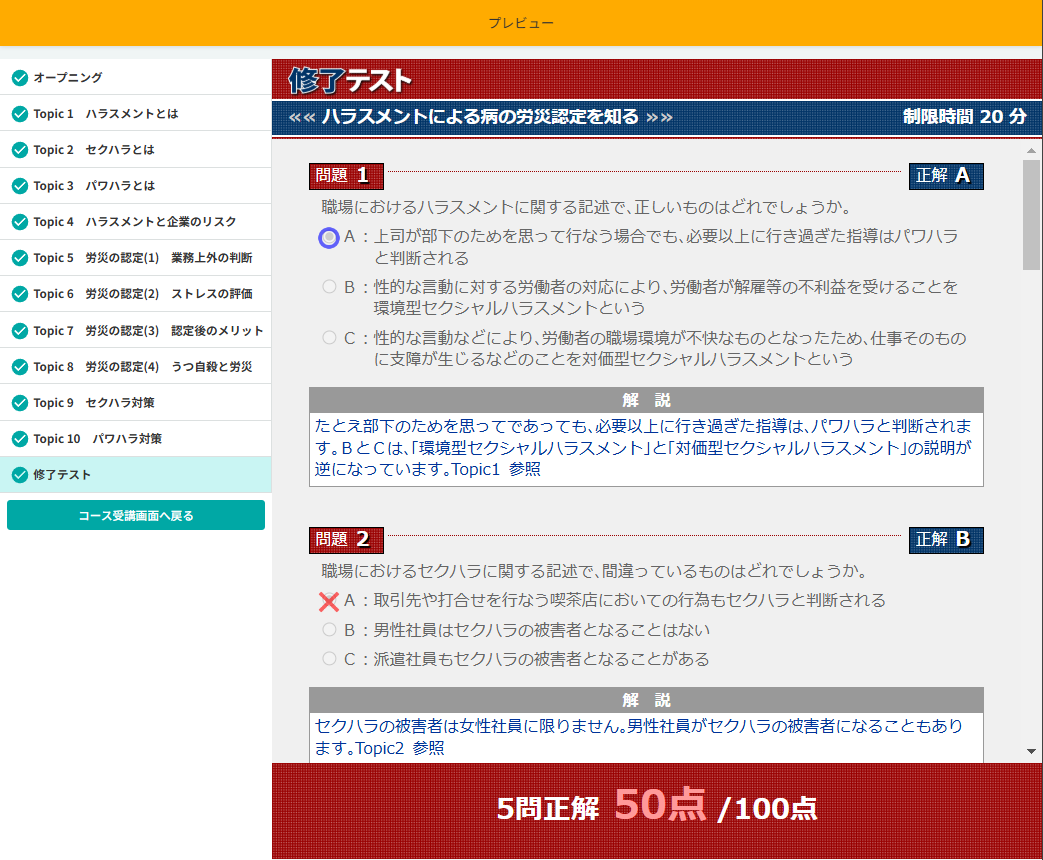The image size is (1043, 860).
Task: Click the 正解 A badge for question 1
Action: [x=946, y=176]
